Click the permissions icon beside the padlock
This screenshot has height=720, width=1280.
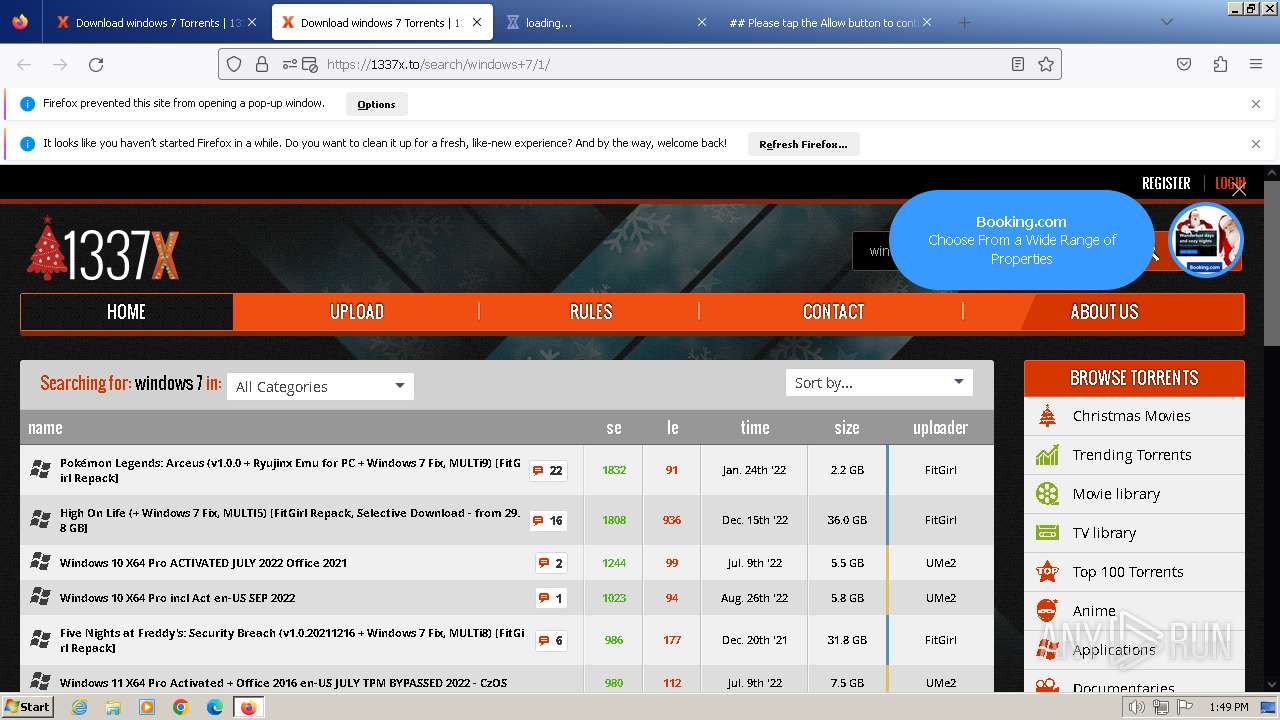290,64
